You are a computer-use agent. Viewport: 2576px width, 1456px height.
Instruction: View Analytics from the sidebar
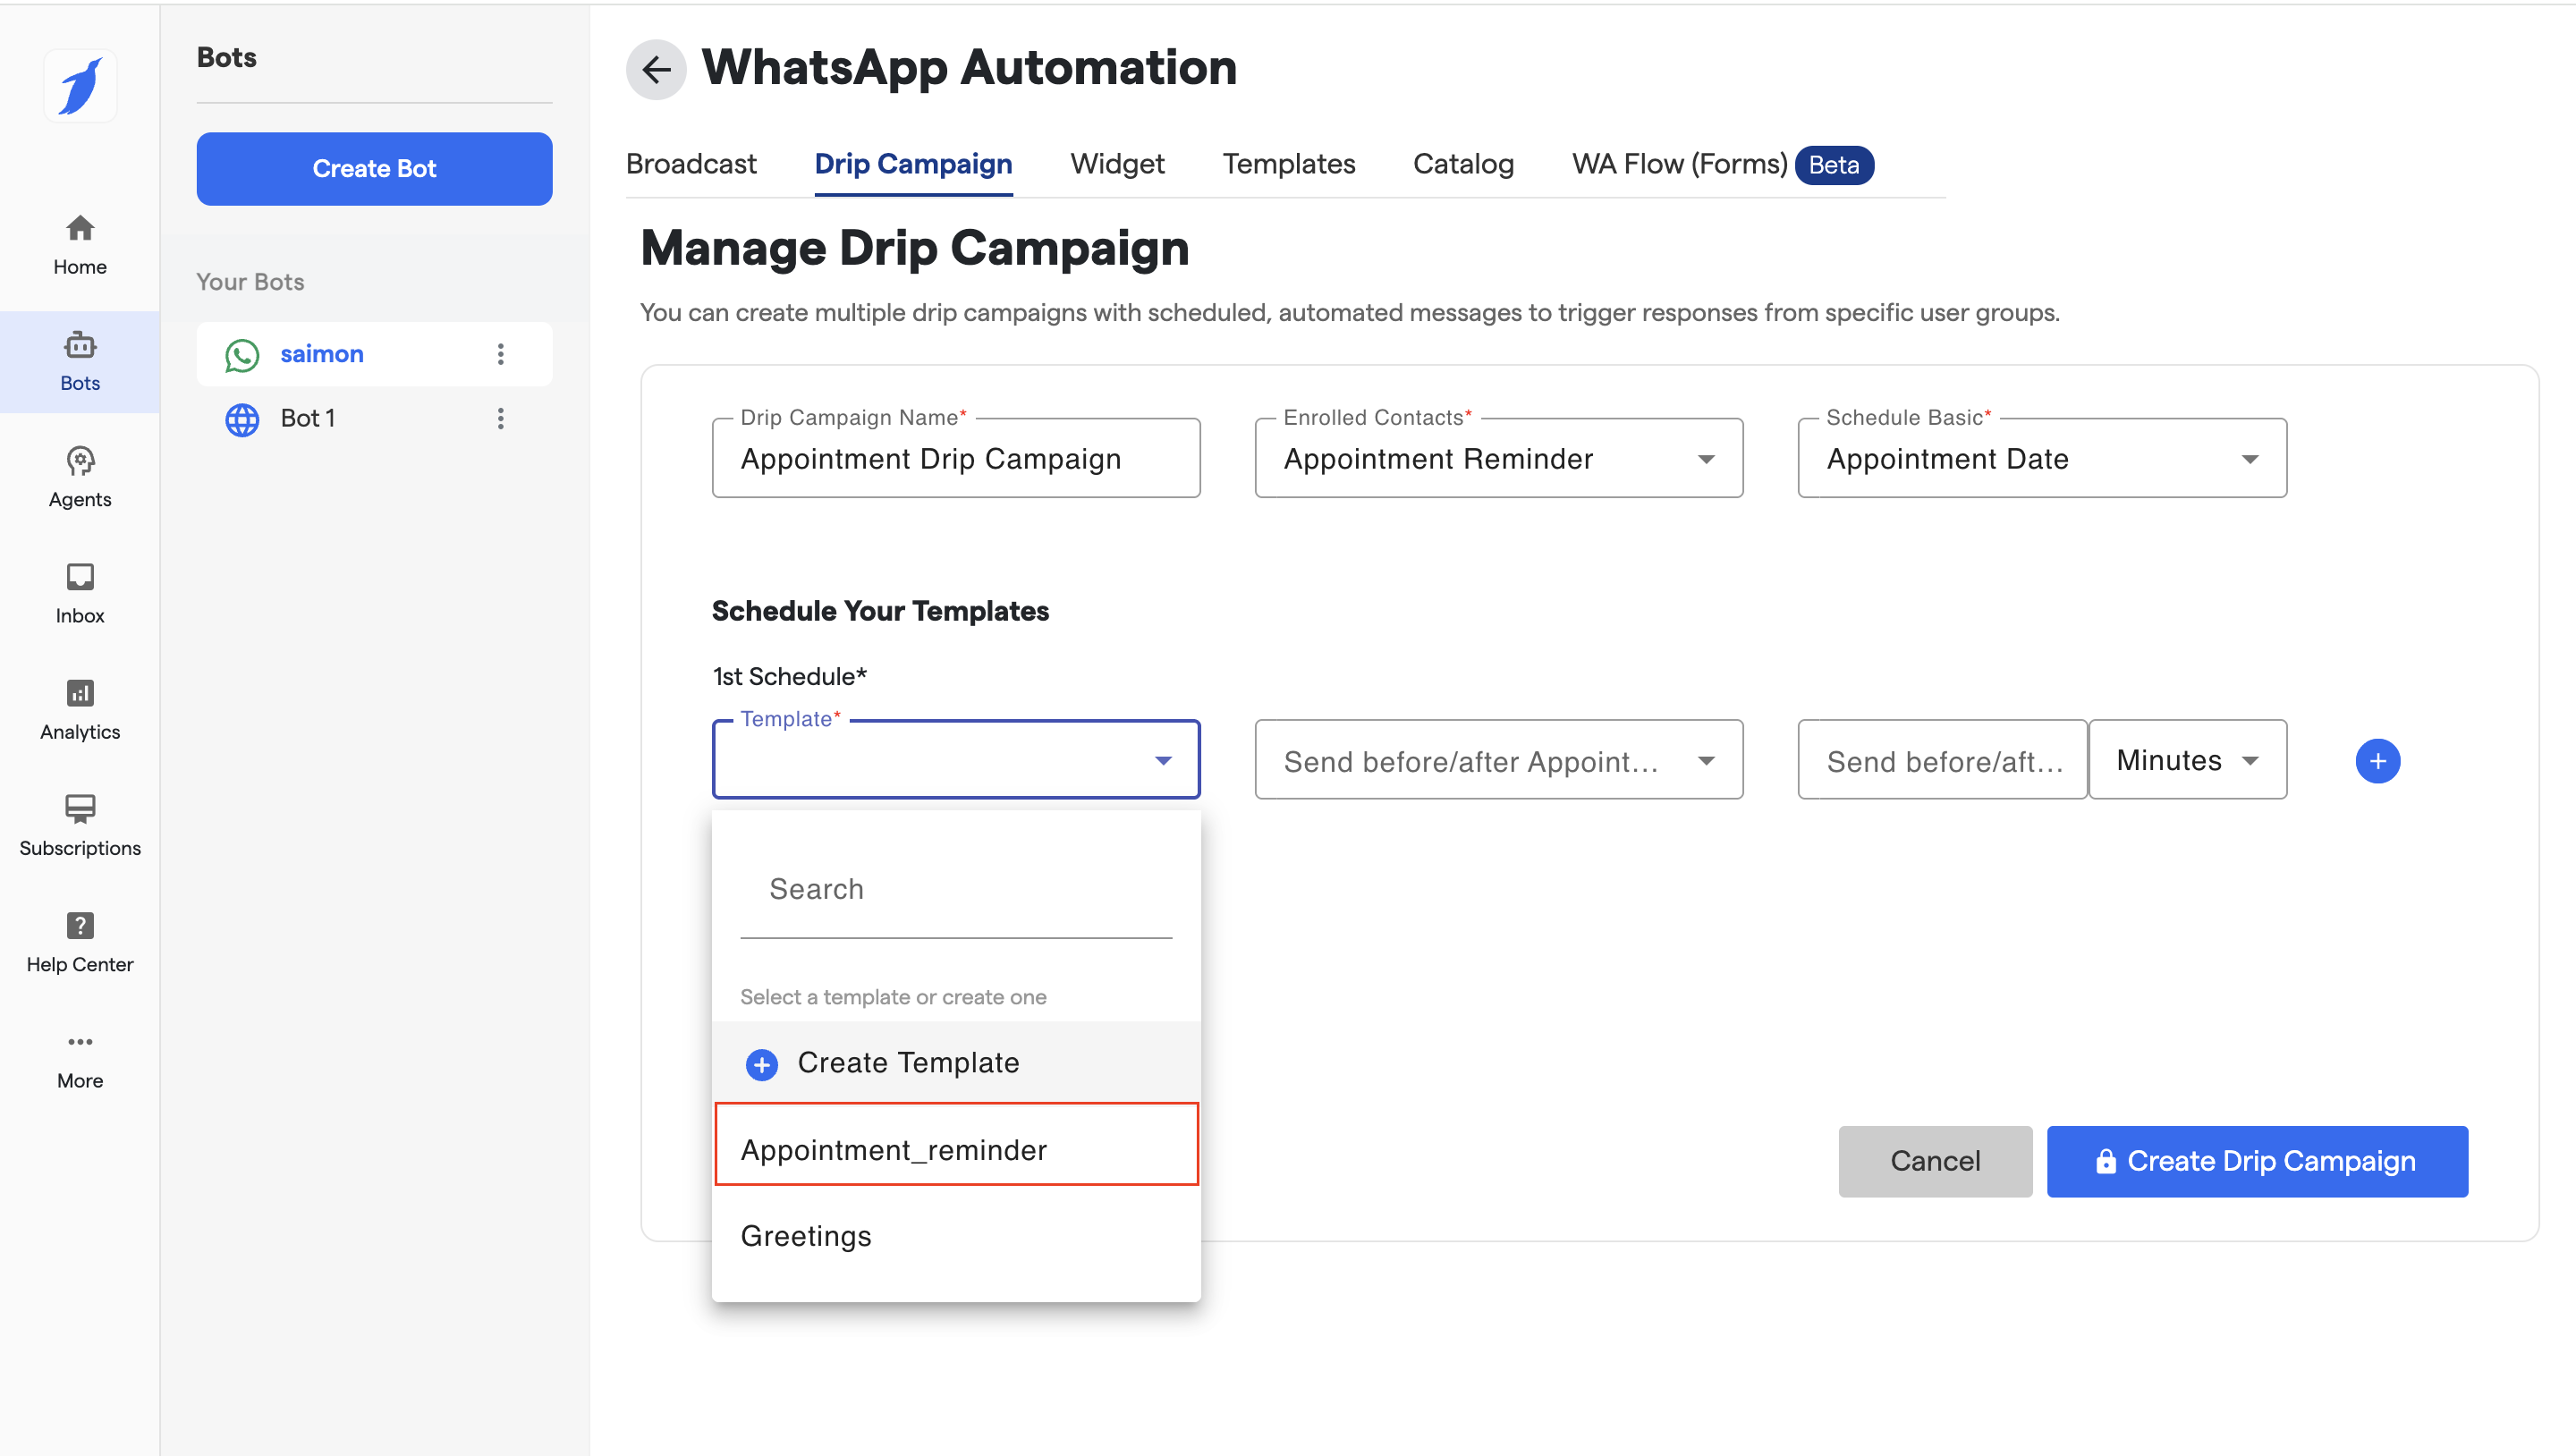pyautogui.click(x=80, y=709)
